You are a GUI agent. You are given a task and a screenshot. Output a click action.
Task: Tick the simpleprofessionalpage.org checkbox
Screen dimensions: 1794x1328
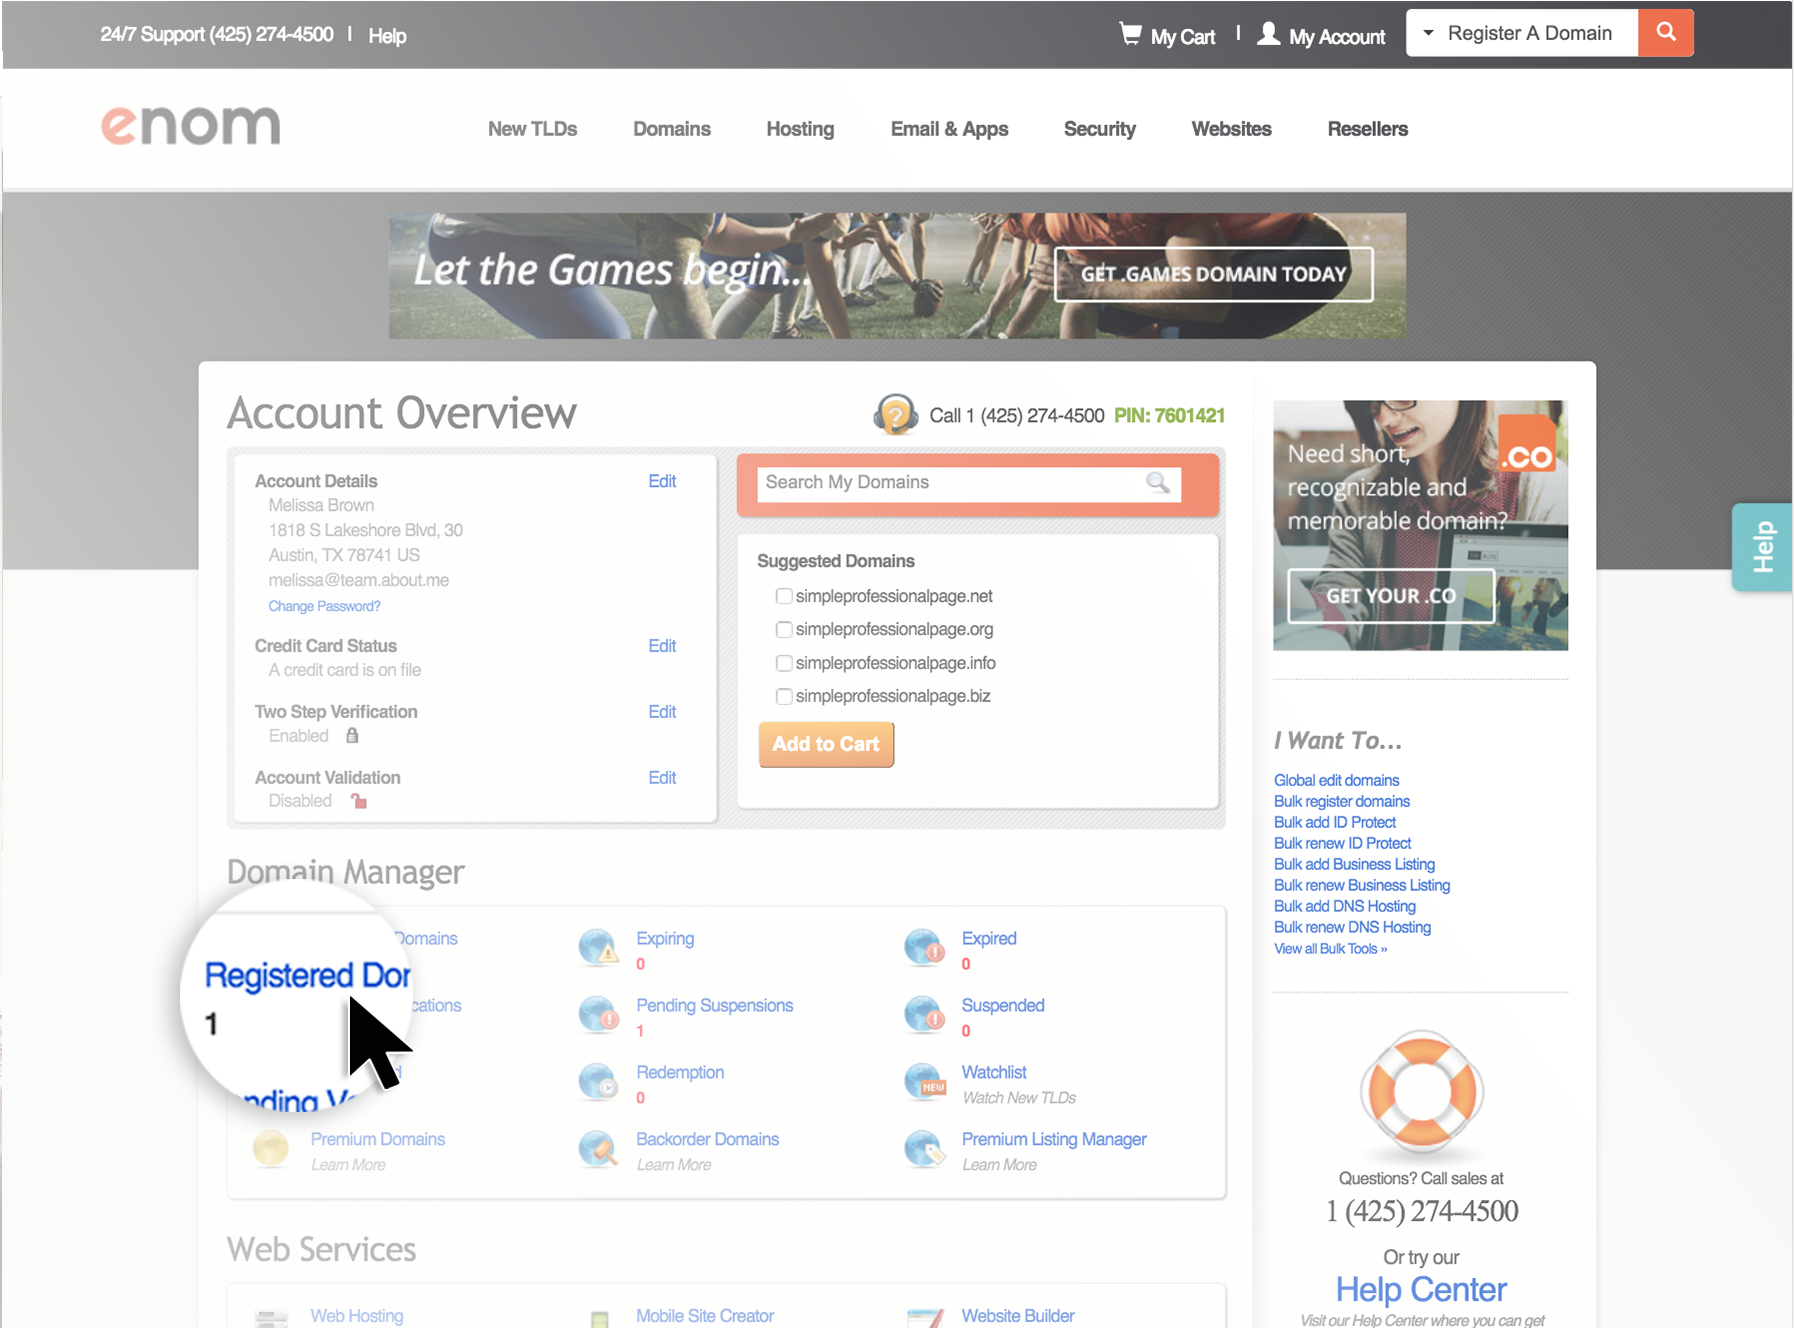click(x=784, y=629)
